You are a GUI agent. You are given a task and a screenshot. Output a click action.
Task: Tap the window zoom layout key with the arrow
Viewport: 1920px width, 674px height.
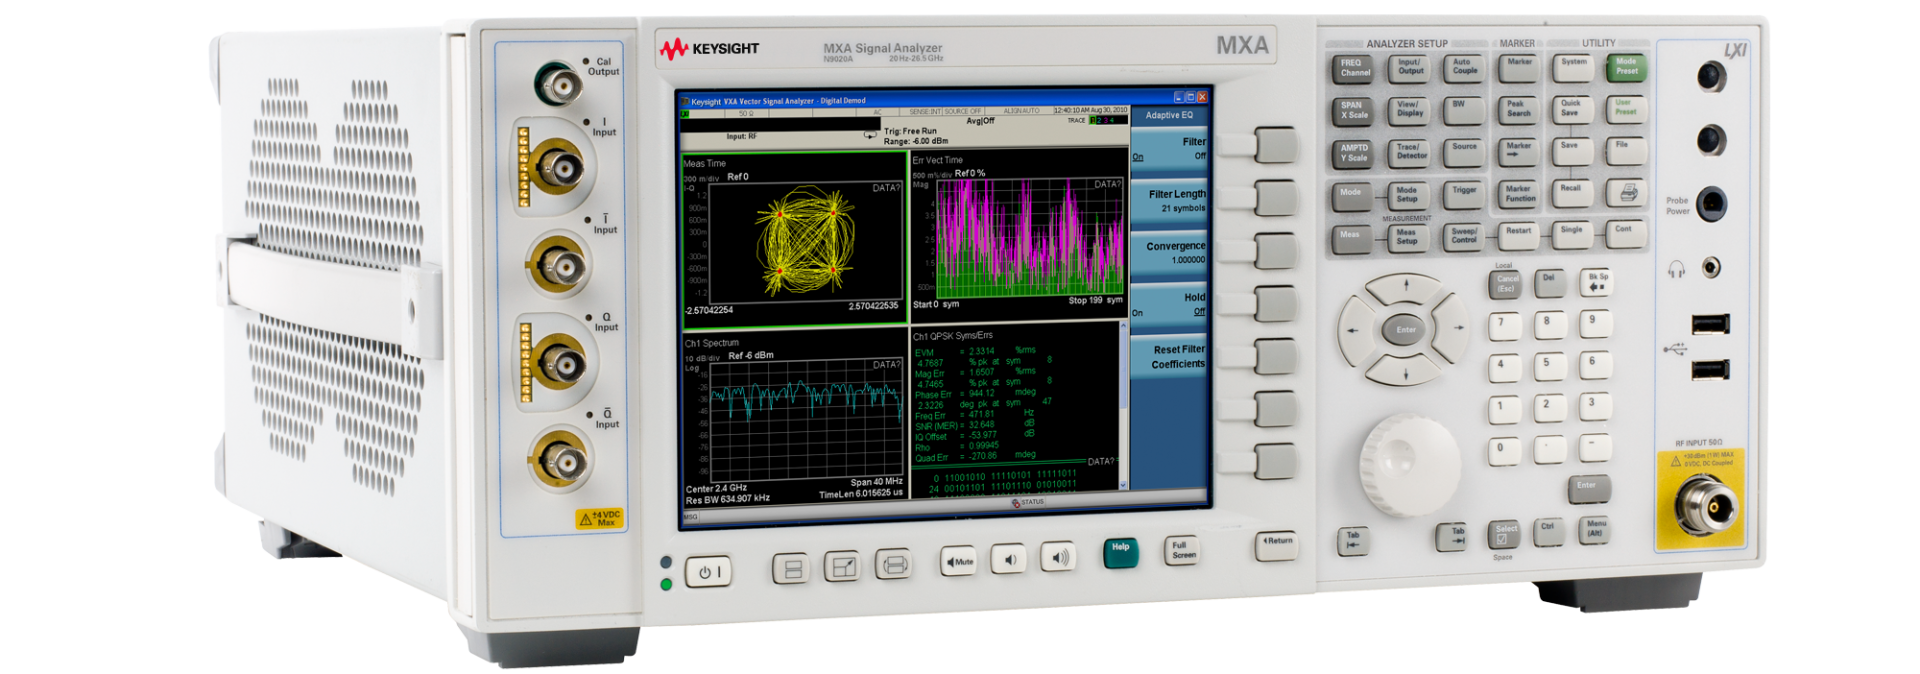[843, 567]
